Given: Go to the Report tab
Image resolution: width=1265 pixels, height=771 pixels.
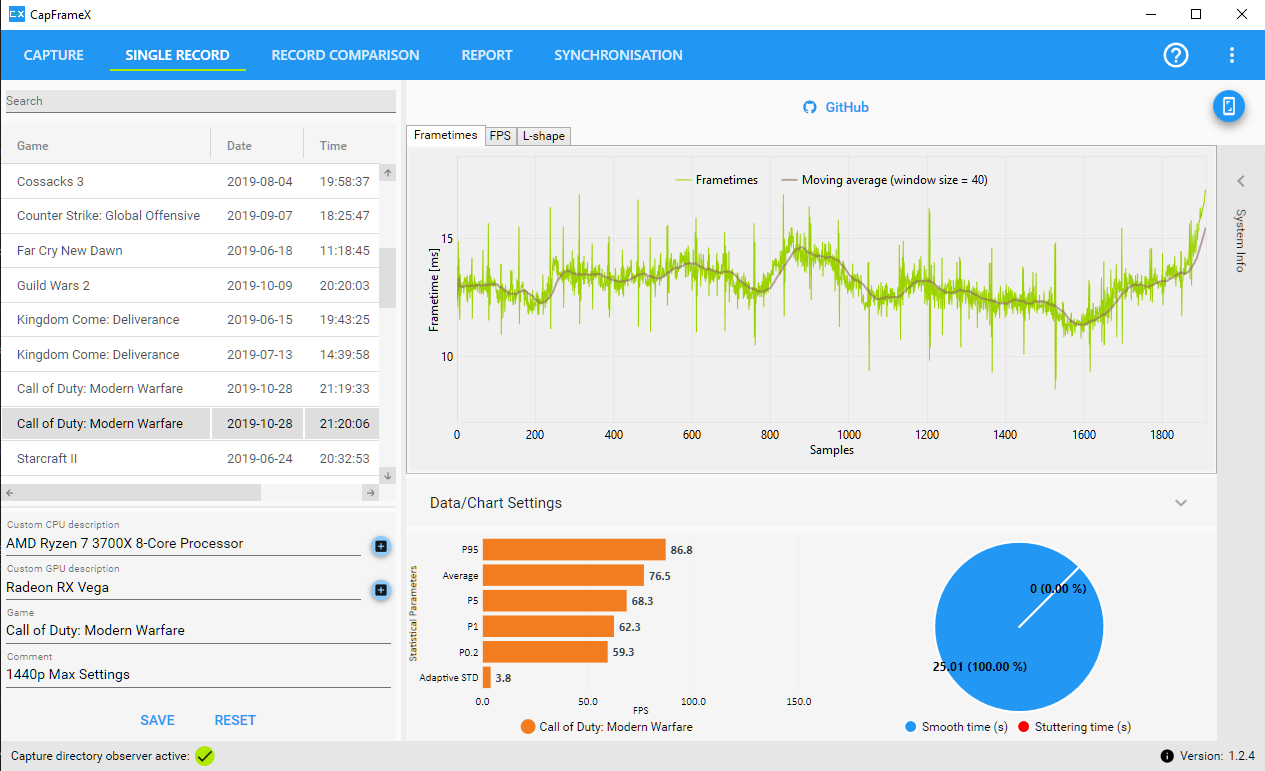Looking at the screenshot, I should [487, 55].
